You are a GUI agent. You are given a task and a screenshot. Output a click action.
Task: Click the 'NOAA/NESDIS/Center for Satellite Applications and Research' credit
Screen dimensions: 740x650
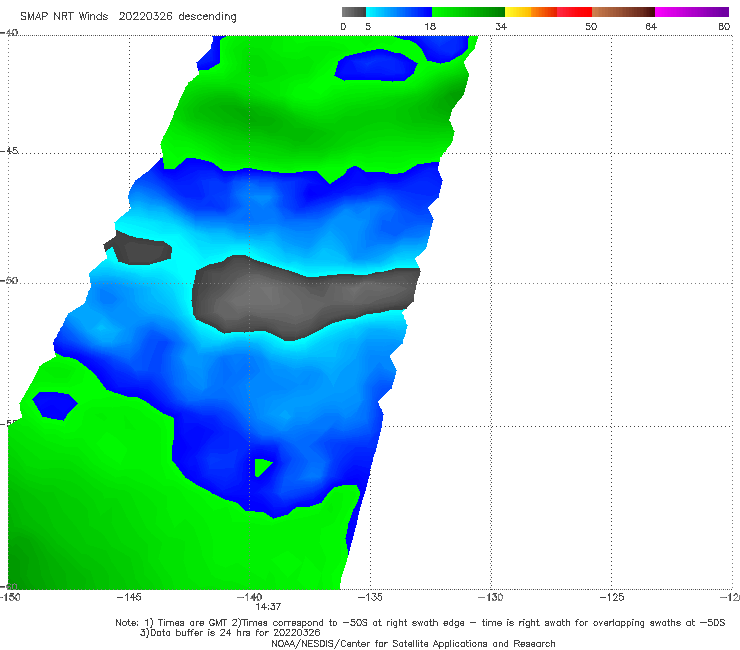click(413, 644)
